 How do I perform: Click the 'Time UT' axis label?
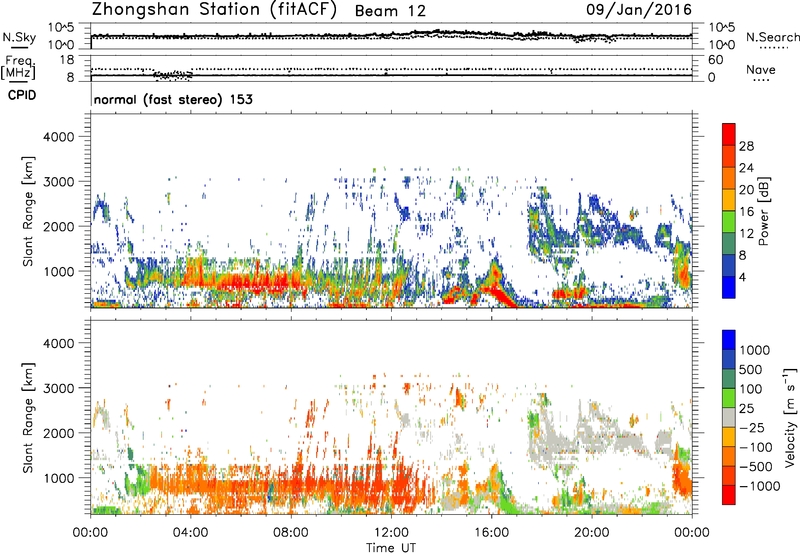pyautogui.click(x=391, y=548)
